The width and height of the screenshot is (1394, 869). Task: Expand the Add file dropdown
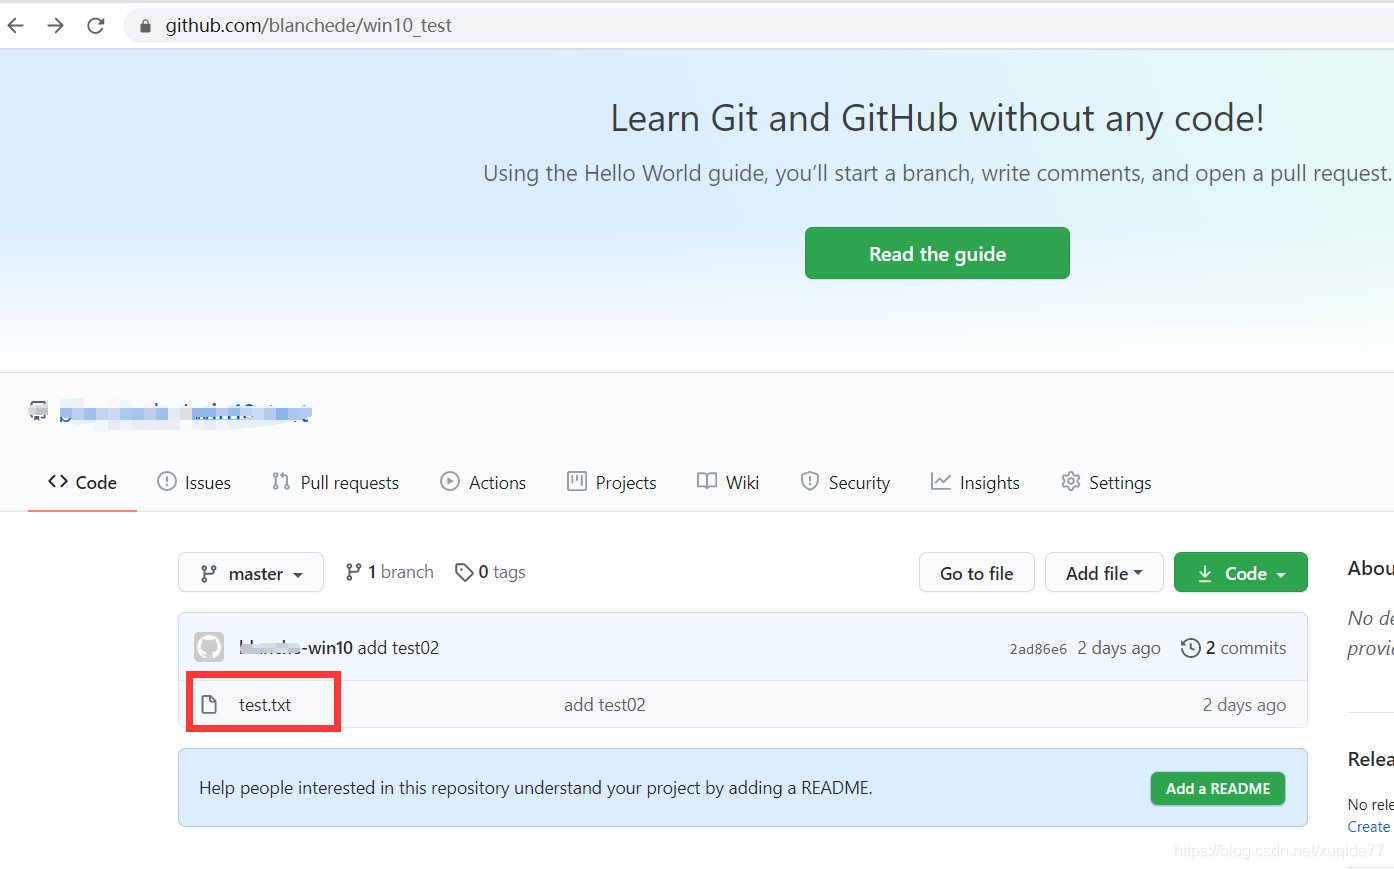(x=1104, y=573)
